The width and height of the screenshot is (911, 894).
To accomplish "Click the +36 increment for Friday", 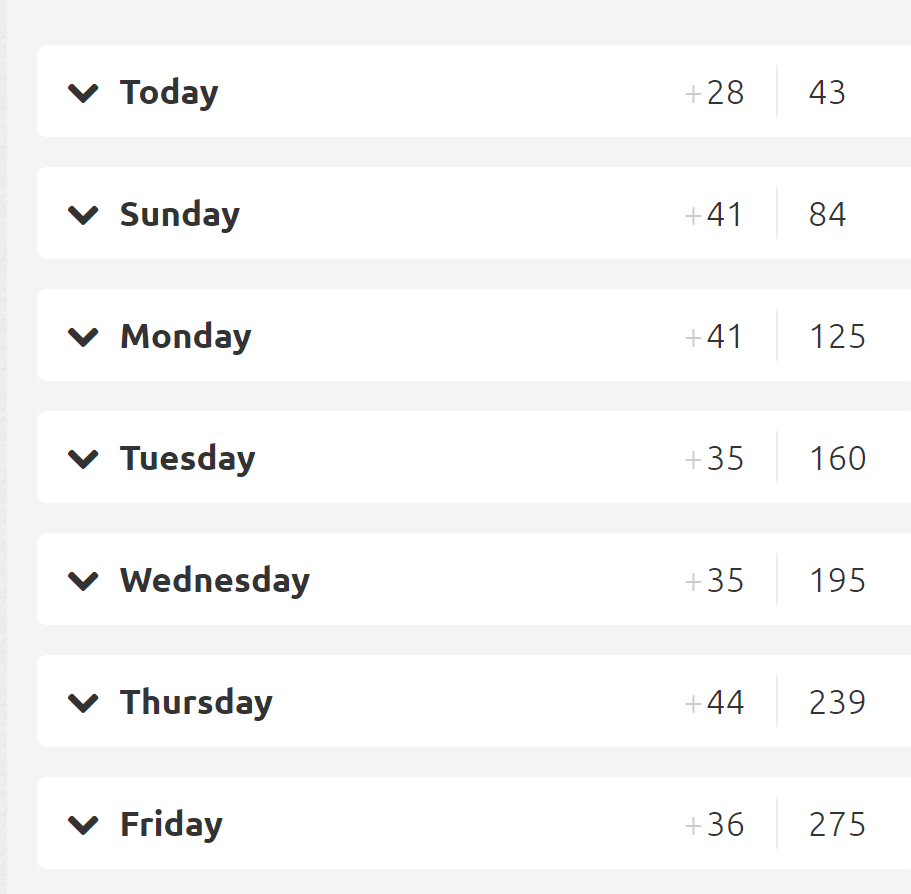I will (x=714, y=825).
